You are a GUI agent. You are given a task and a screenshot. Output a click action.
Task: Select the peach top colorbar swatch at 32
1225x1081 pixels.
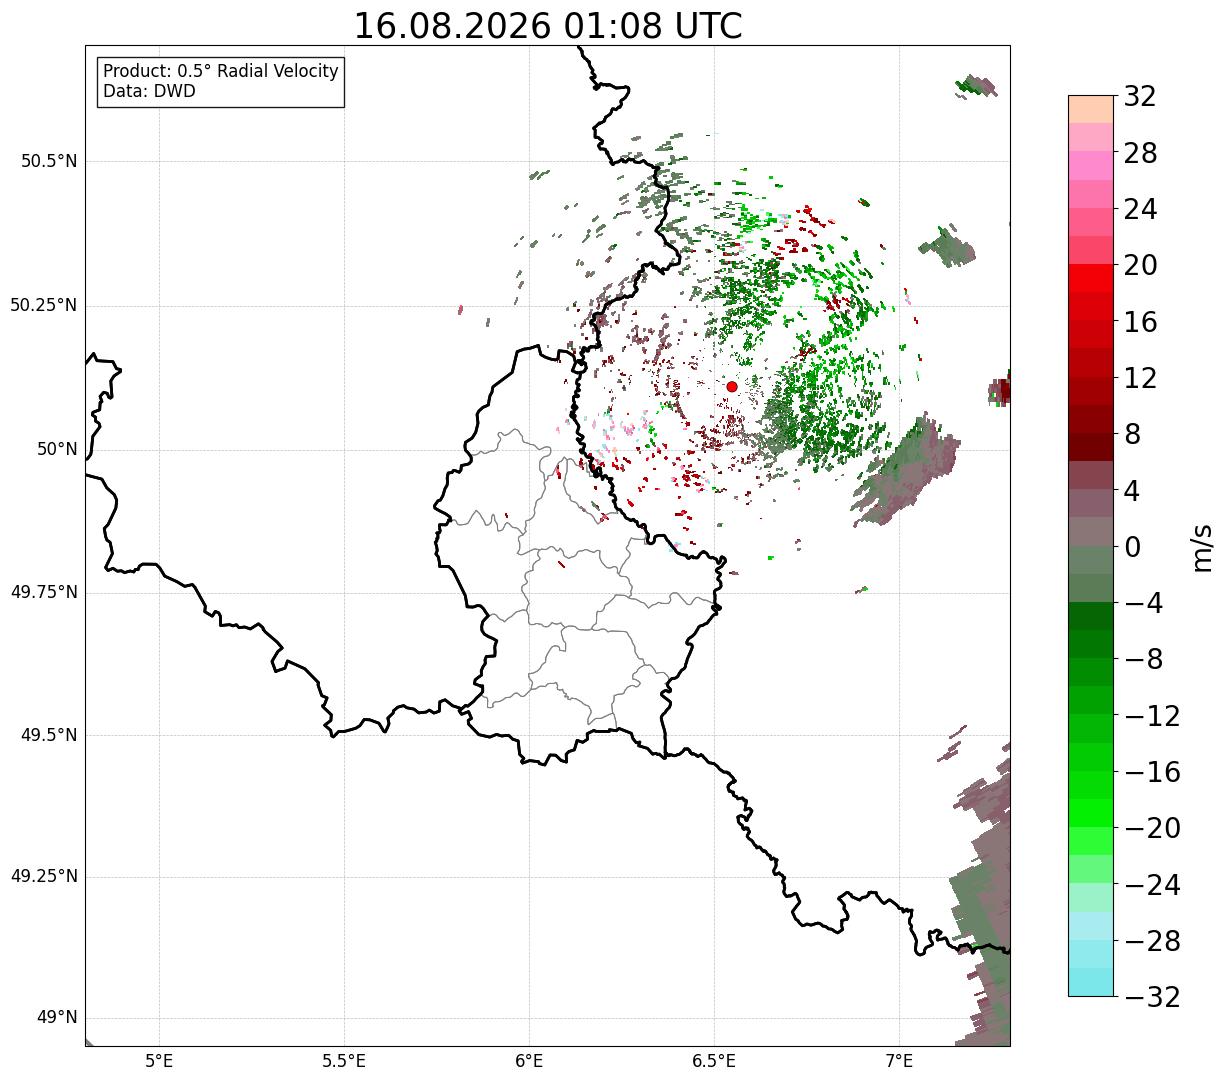coord(1091,109)
